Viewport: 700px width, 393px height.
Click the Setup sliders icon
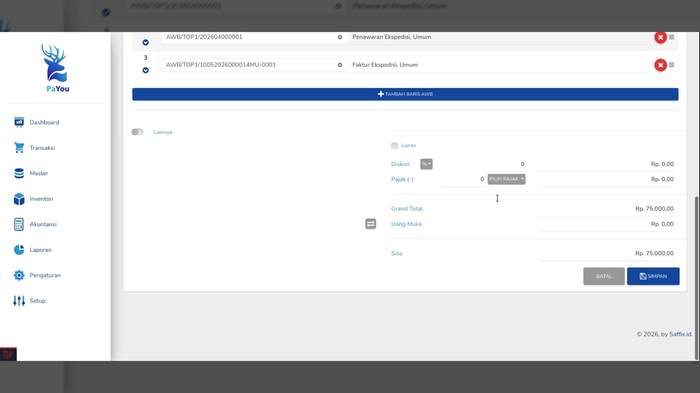pos(19,301)
